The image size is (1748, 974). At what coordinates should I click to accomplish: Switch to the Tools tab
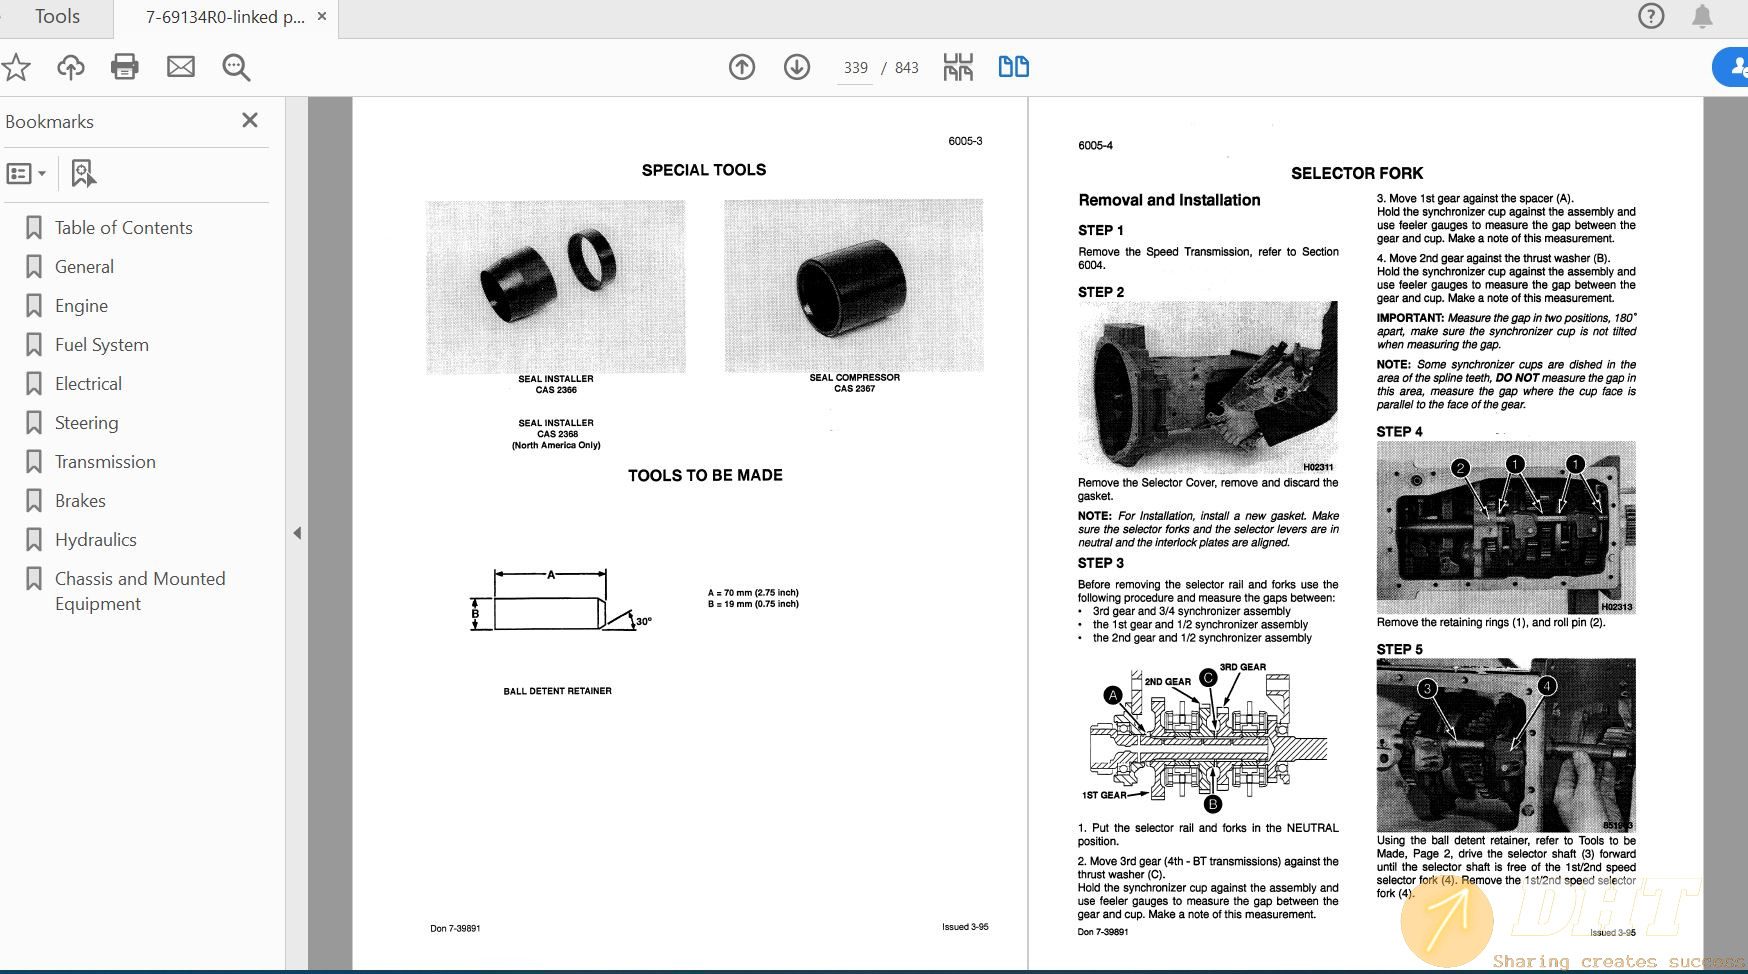point(57,17)
